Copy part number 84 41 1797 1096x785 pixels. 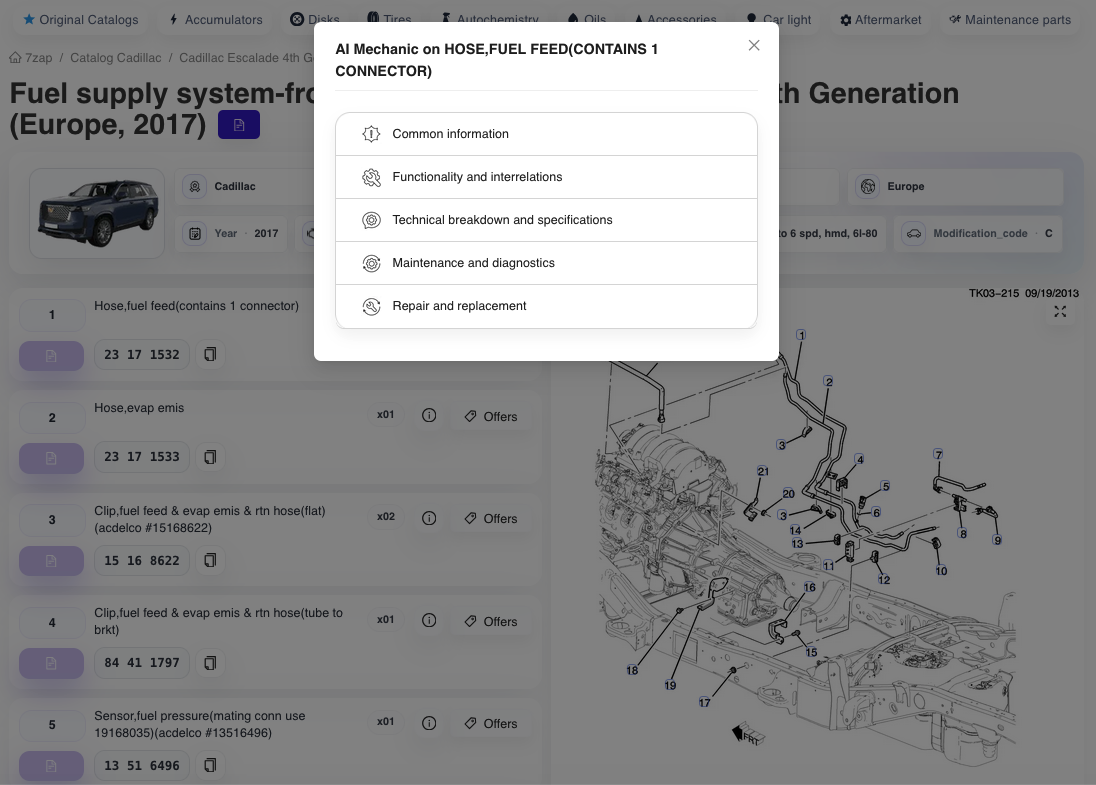point(210,663)
